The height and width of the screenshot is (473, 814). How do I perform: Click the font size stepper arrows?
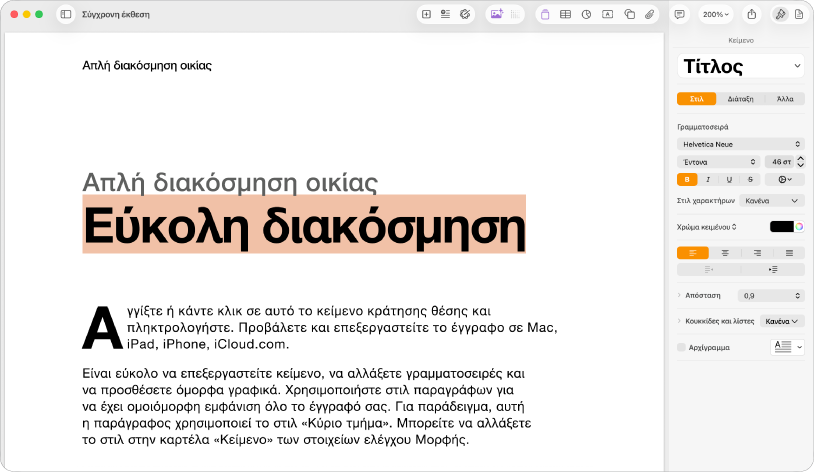point(801,162)
